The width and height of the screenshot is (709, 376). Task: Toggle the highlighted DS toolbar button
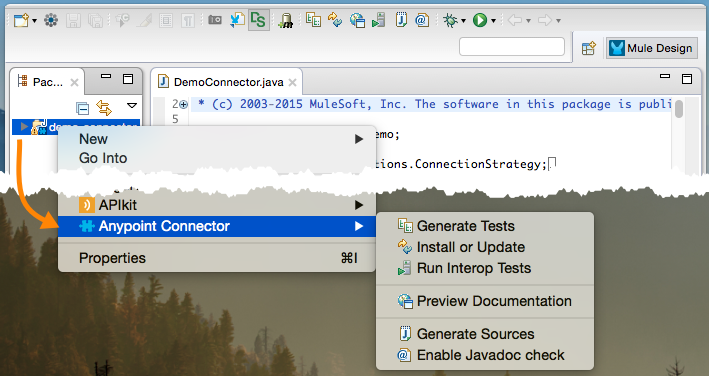click(x=259, y=20)
